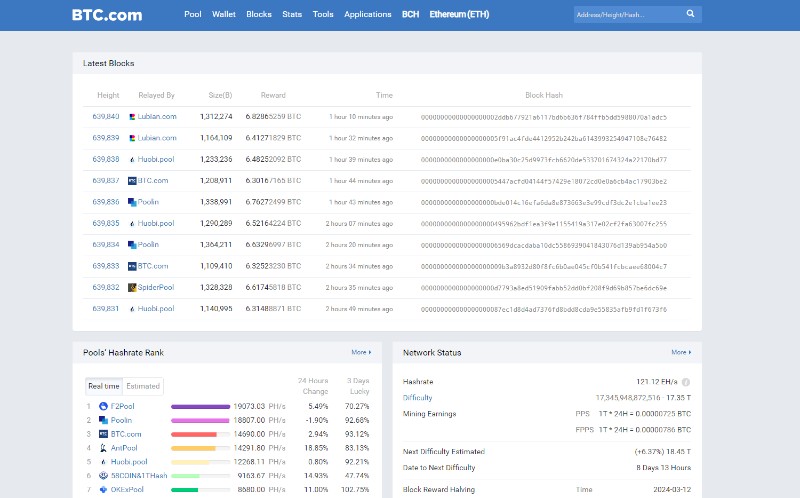Open SpiderPool link in Latest Blocks
Screen dimensions: 800x498
[156, 287]
